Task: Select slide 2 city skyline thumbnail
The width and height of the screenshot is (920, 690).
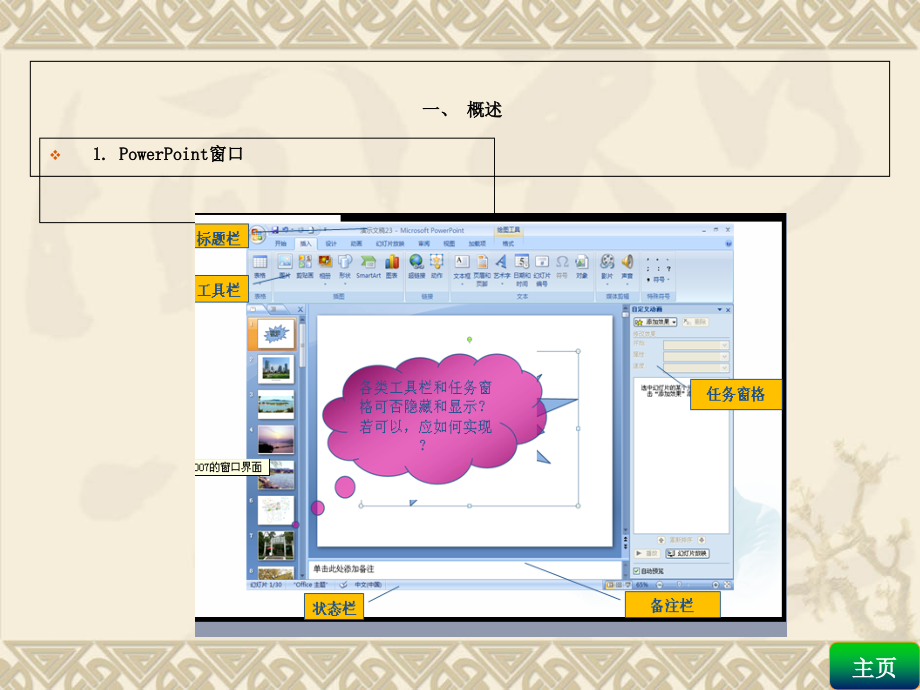Action: (x=276, y=368)
